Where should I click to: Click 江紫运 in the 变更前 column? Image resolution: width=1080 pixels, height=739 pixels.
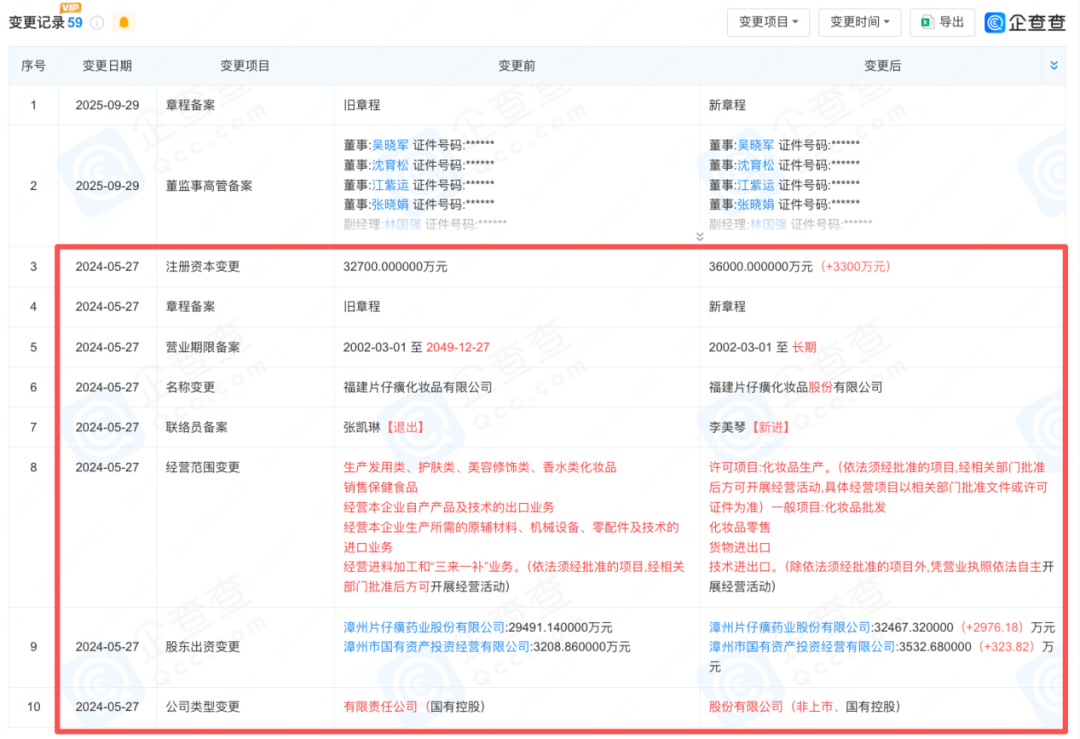click(391, 185)
